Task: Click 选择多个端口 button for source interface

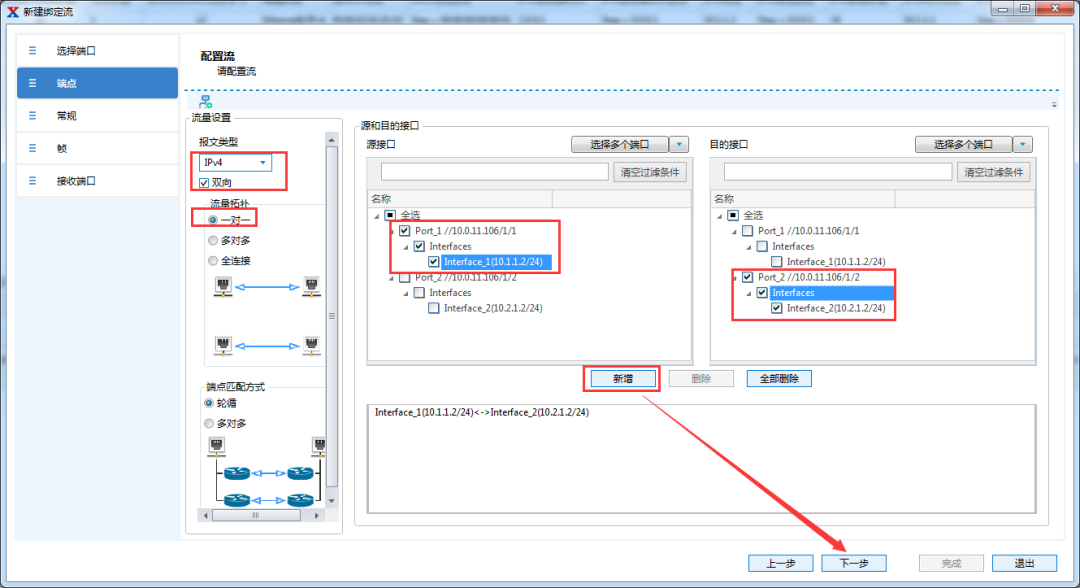Action: (x=620, y=145)
